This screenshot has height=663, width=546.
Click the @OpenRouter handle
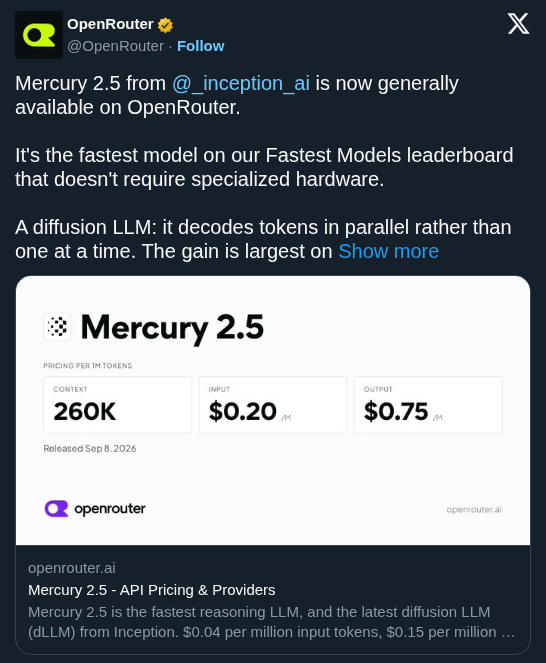click(115, 46)
